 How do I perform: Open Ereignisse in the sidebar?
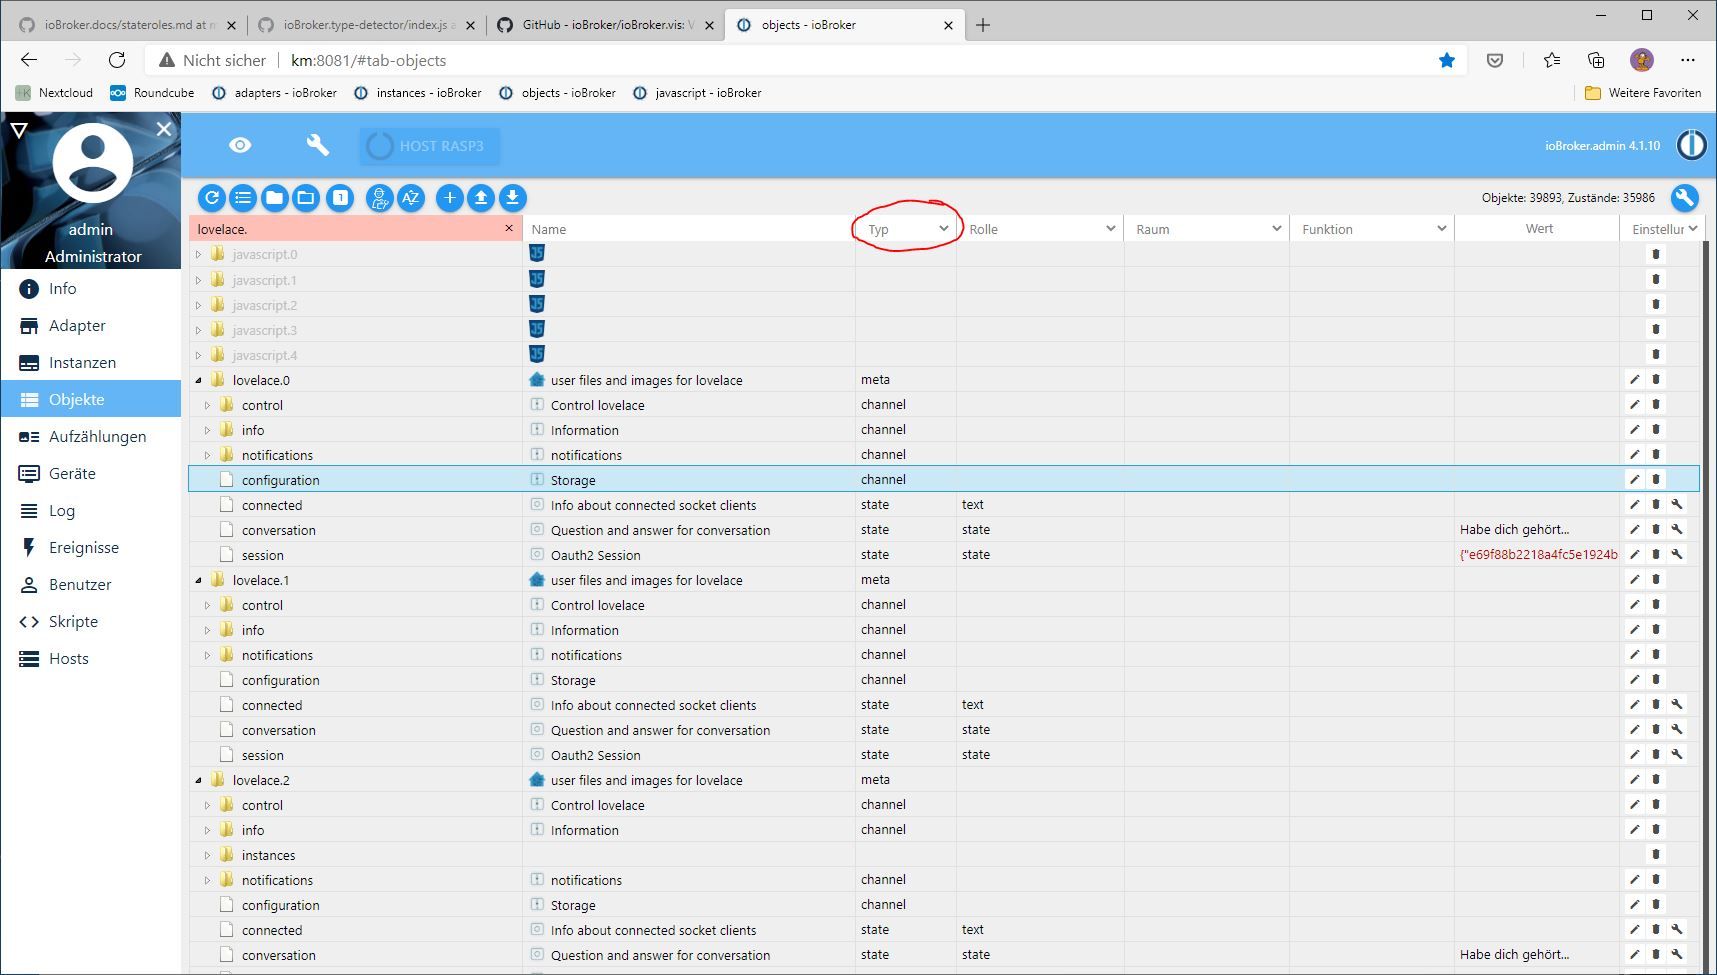pyautogui.click(x=91, y=547)
